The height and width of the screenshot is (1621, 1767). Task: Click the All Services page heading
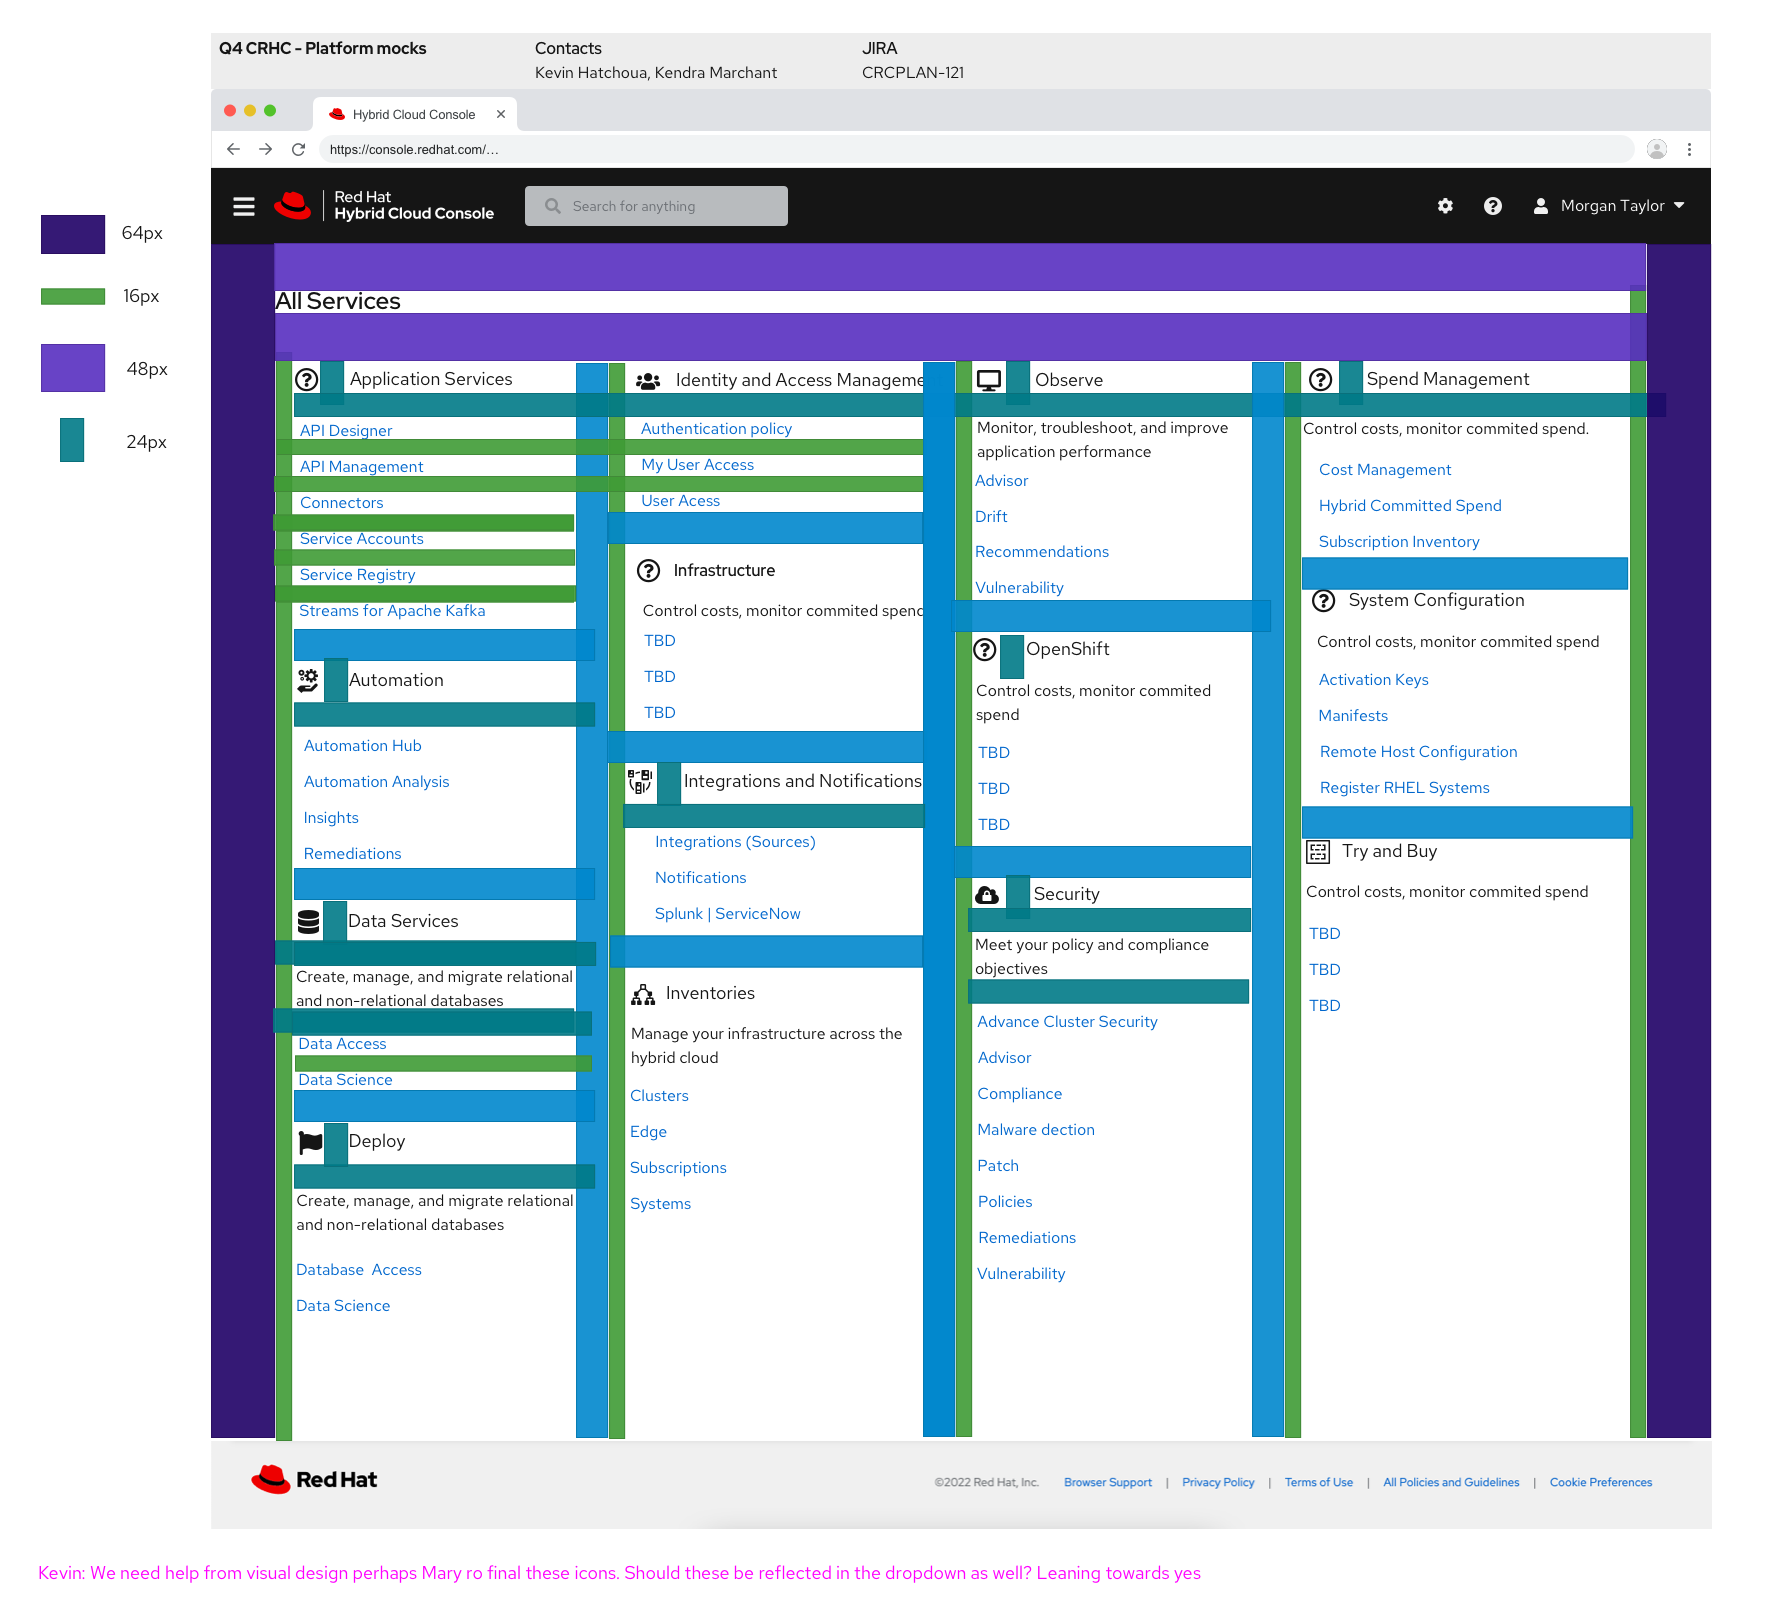coord(338,301)
